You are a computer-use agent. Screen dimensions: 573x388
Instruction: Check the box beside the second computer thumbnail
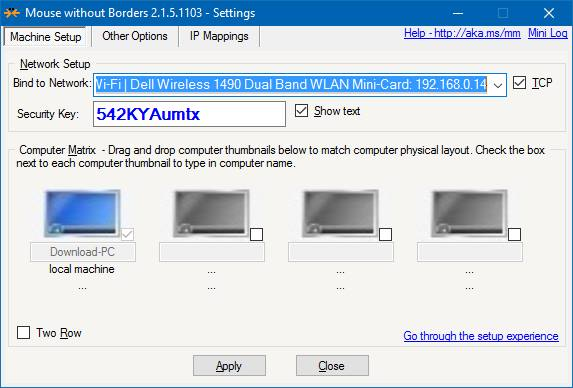tap(257, 234)
